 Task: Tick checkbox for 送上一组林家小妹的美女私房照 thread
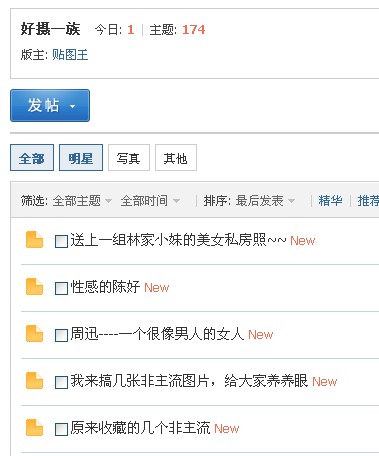(61, 241)
